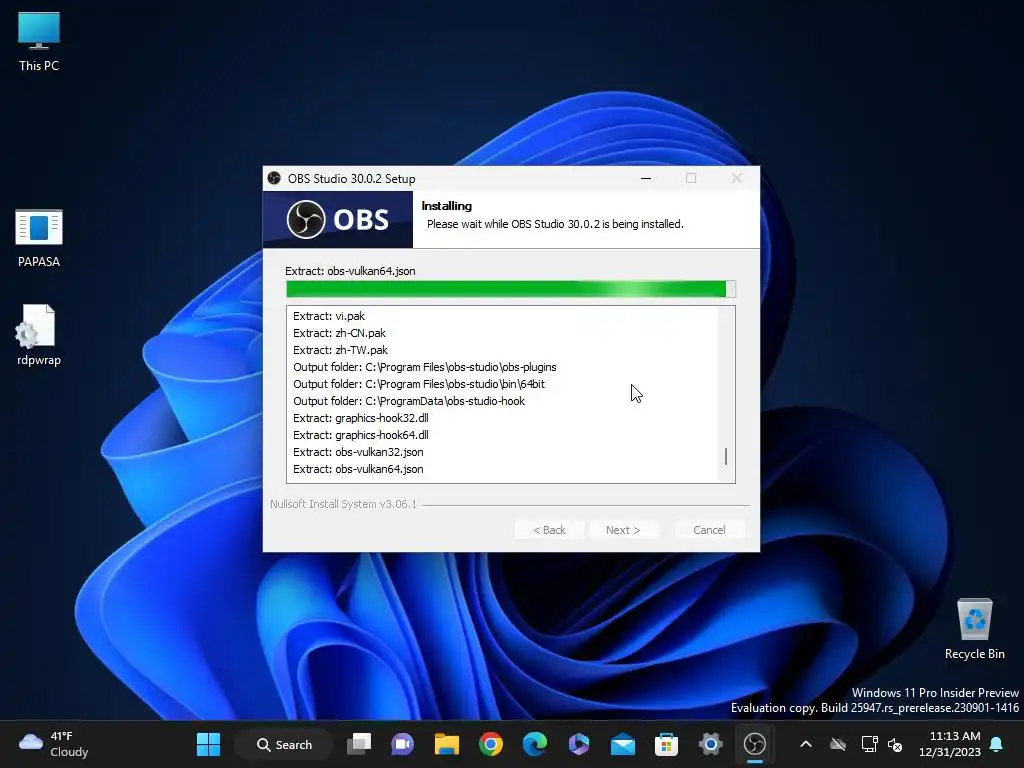
Task: Click the Nullsoft Install System v3.06.1 label
Action: click(x=344, y=504)
